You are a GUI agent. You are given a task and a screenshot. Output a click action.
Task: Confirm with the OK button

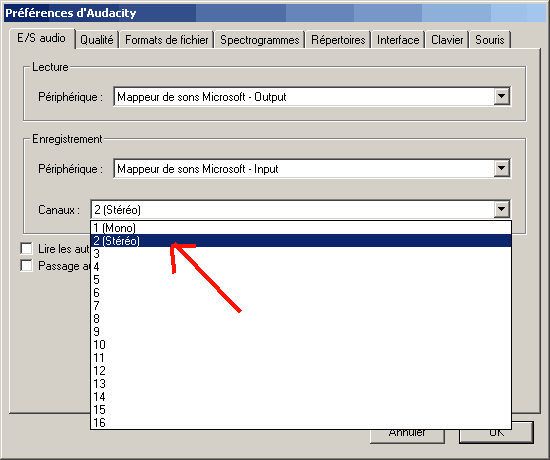click(496, 436)
